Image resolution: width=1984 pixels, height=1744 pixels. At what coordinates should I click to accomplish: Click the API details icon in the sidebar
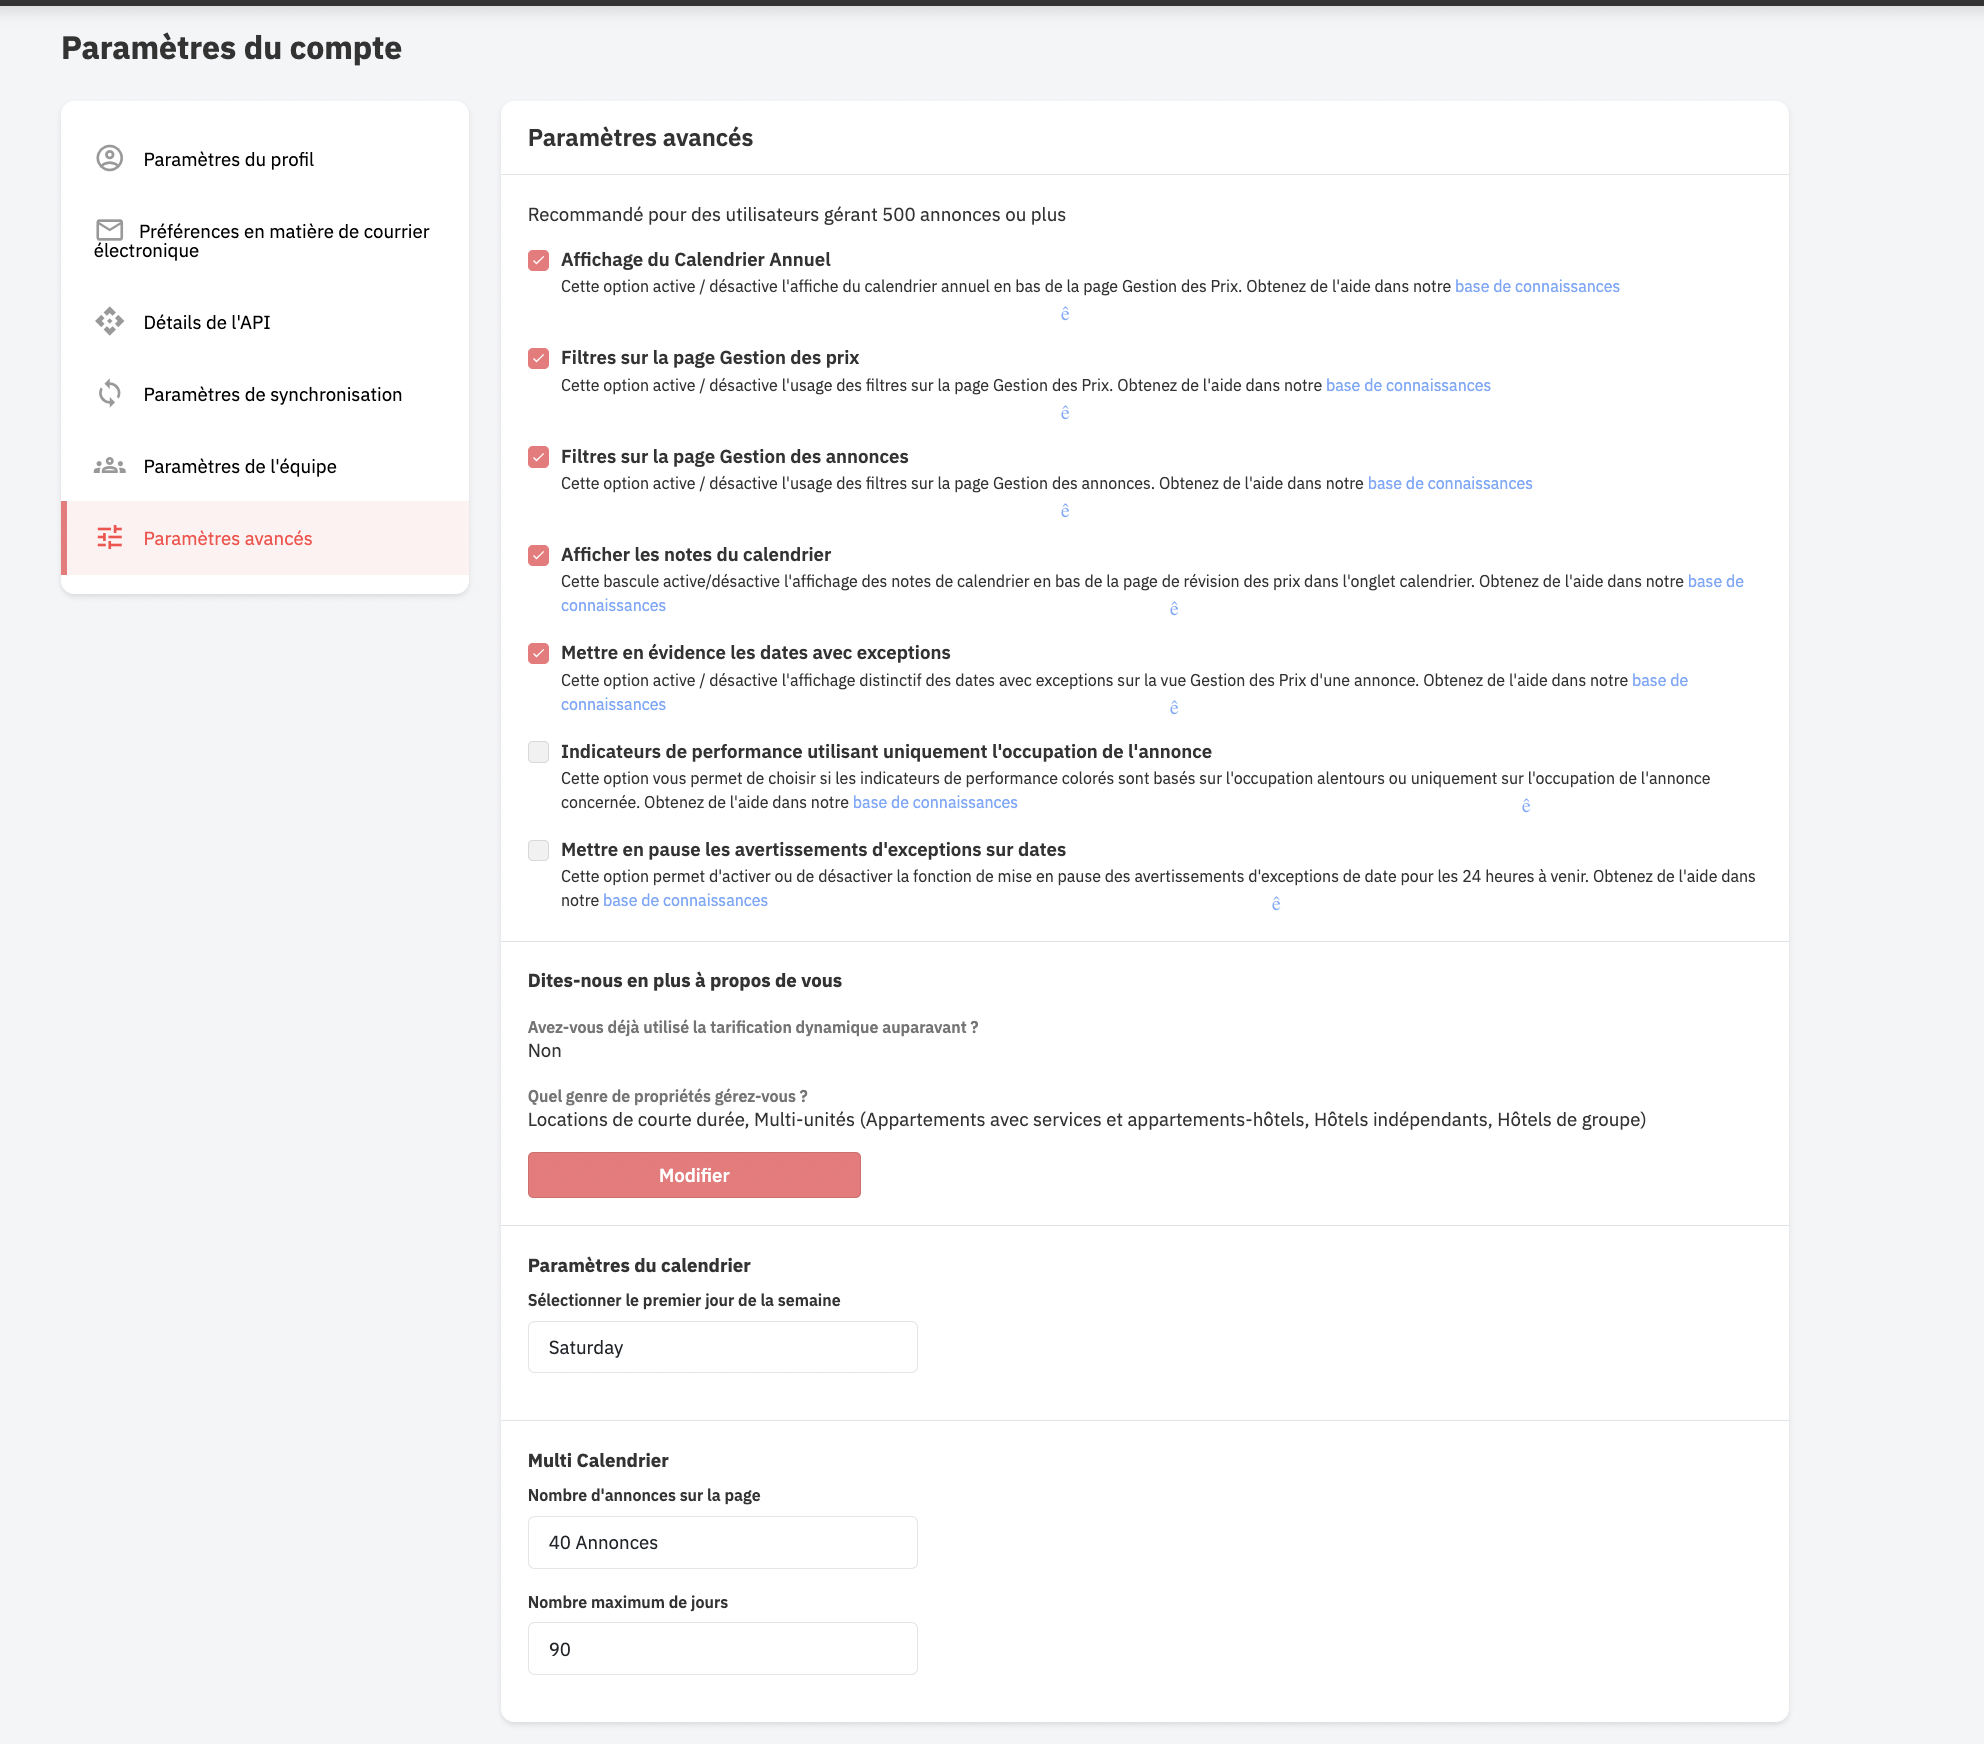click(109, 322)
